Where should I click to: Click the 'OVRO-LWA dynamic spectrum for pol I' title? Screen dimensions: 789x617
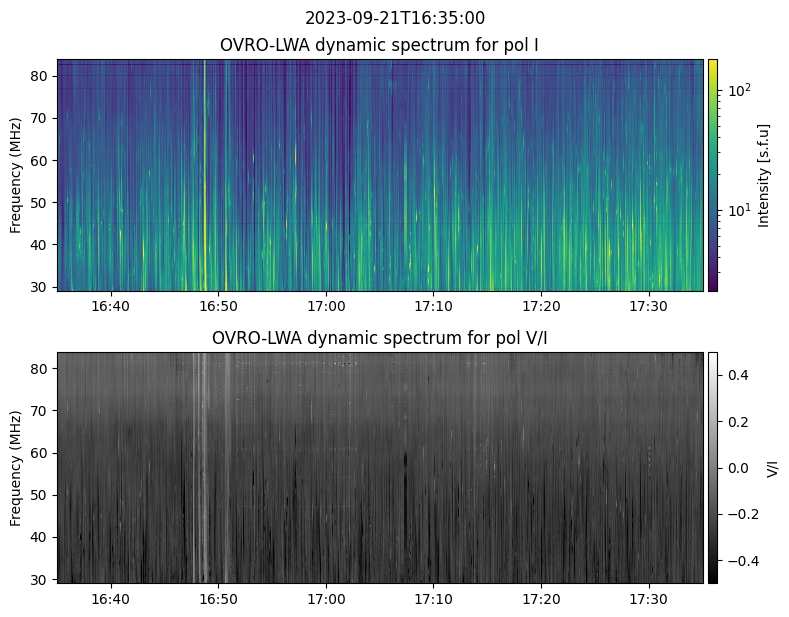point(380,45)
